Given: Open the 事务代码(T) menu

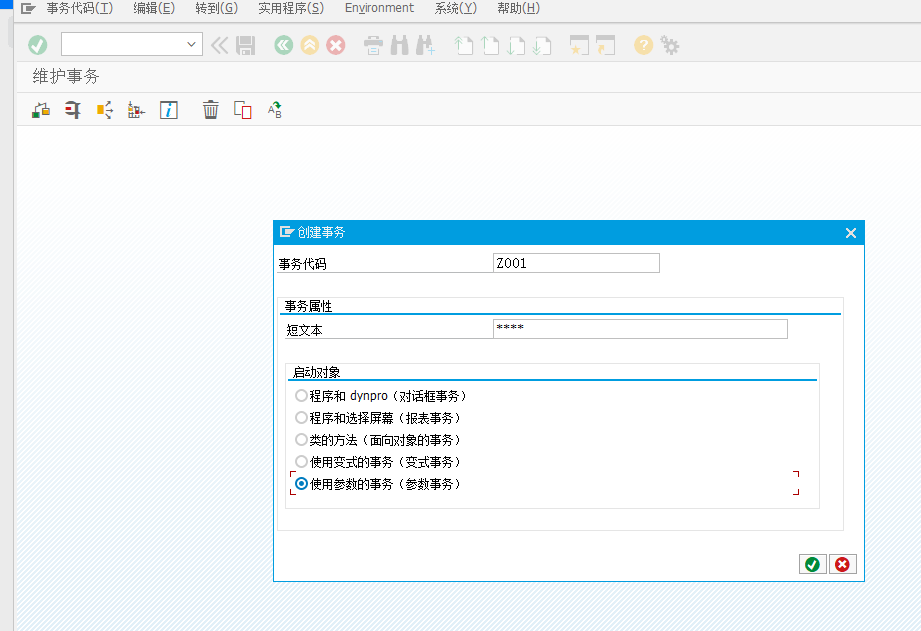Looking at the screenshot, I should (x=80, y=8).
